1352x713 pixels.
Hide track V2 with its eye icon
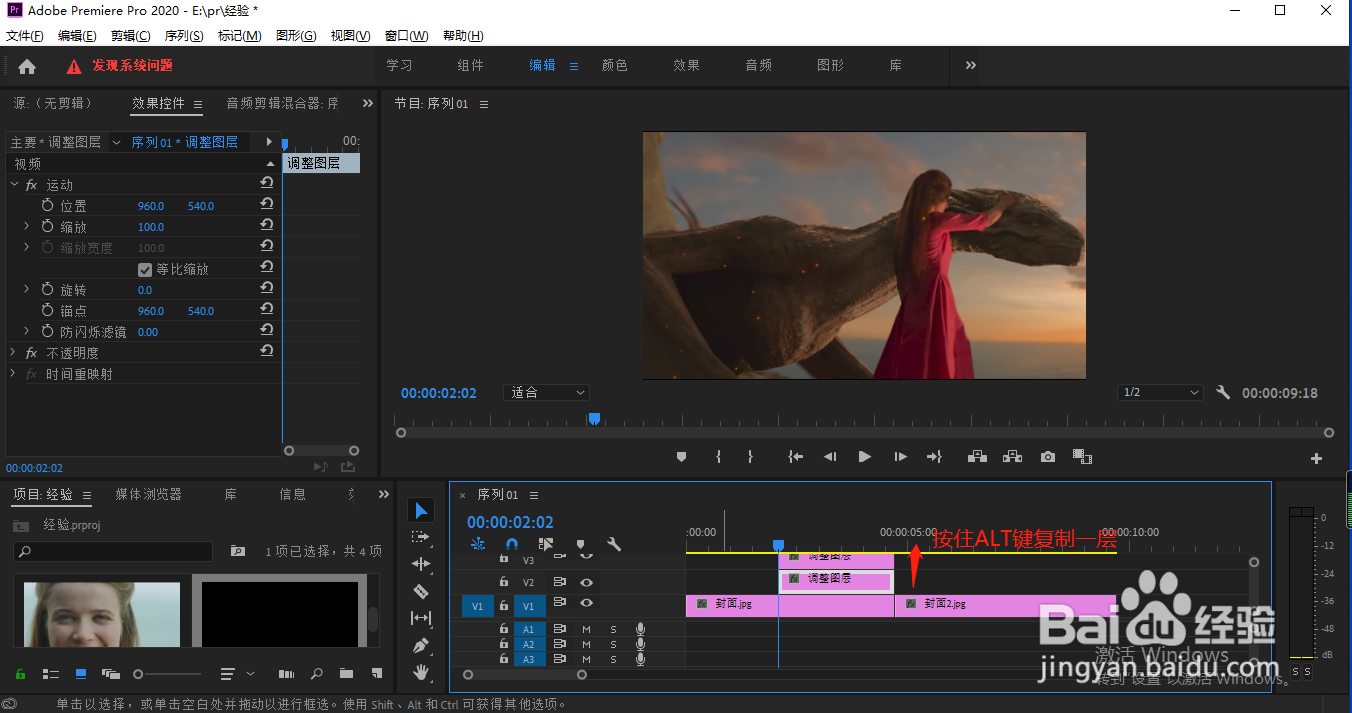pos(587,582)
